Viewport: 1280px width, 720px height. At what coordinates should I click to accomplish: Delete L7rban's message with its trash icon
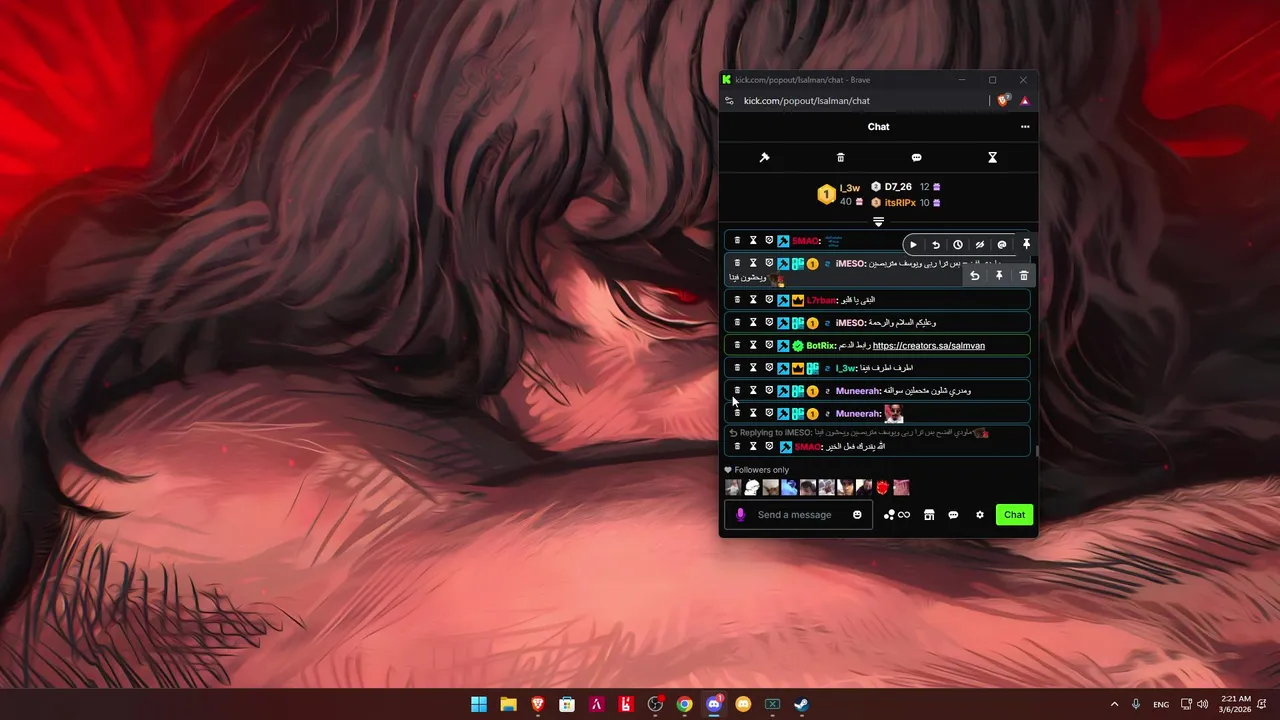coord(737,300)
